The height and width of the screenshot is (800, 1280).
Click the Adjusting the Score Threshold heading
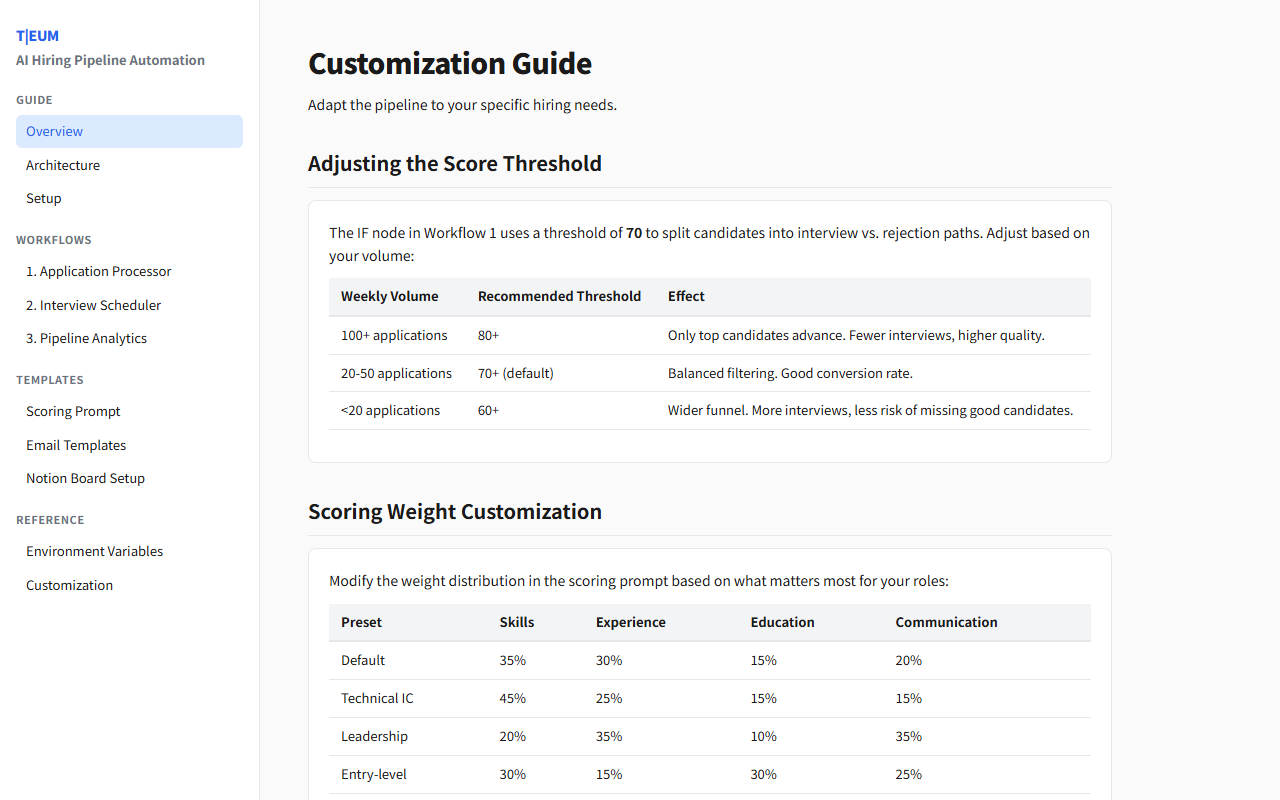click(454, 163)
